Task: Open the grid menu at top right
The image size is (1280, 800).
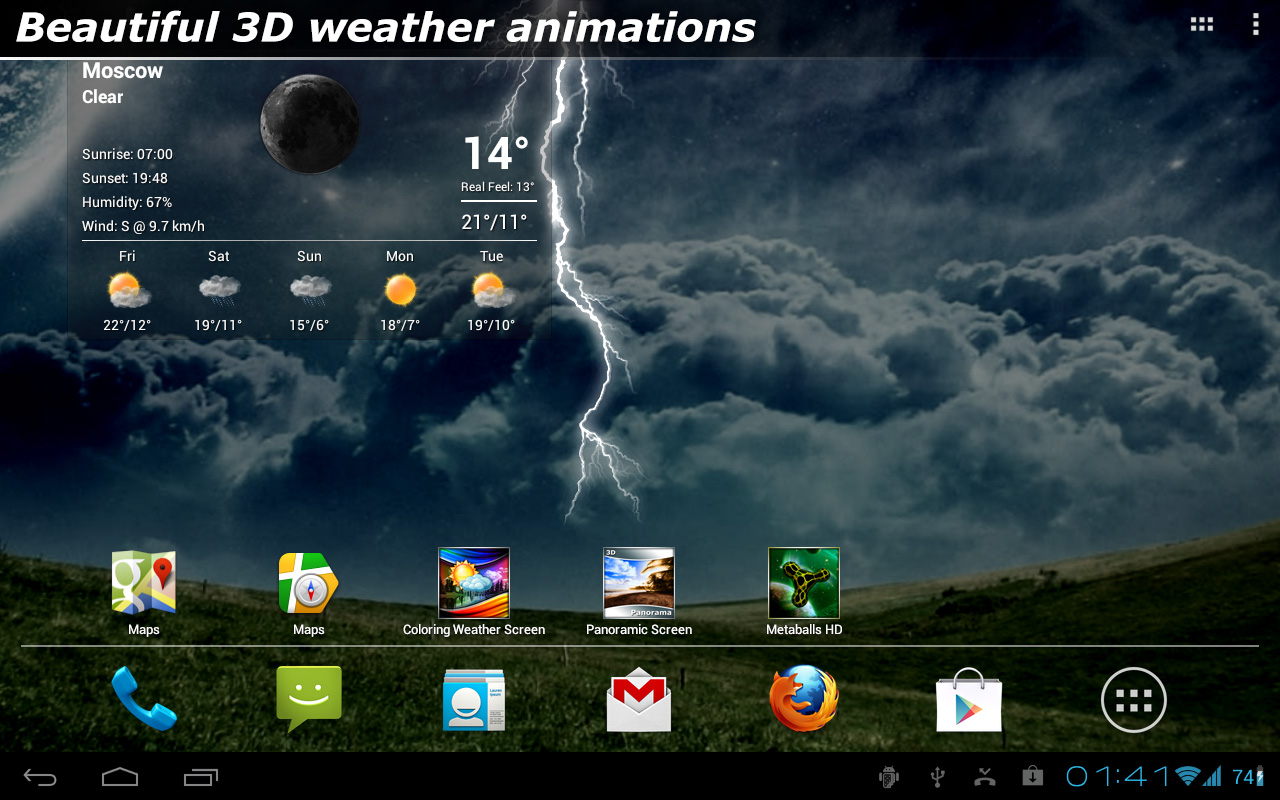Action: pos(1202,25)
